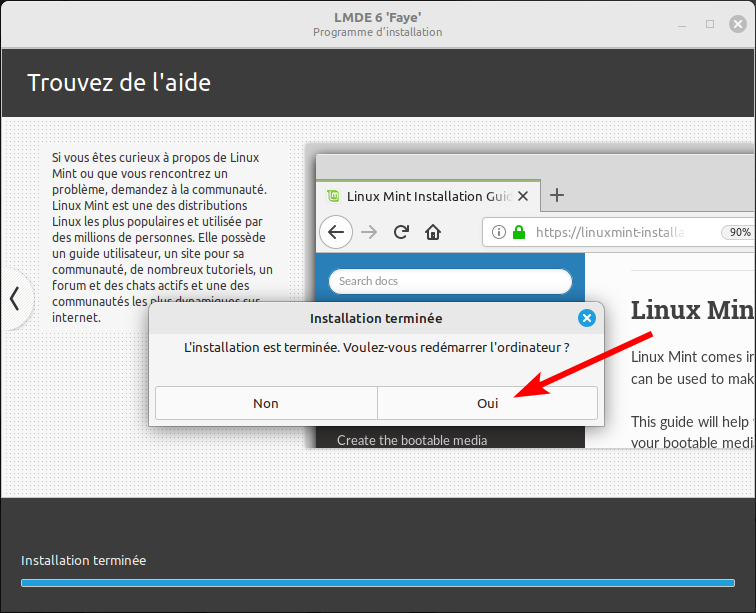Click the Linux Mint favicon on the tab
Screen dimensions: 756x613
(x=333, y=196)
